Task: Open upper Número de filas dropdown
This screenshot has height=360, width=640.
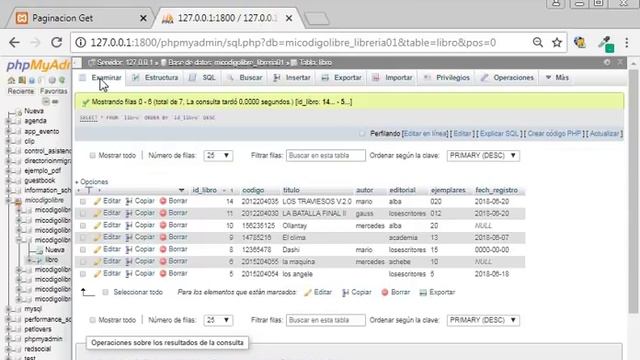Action: 218,156
